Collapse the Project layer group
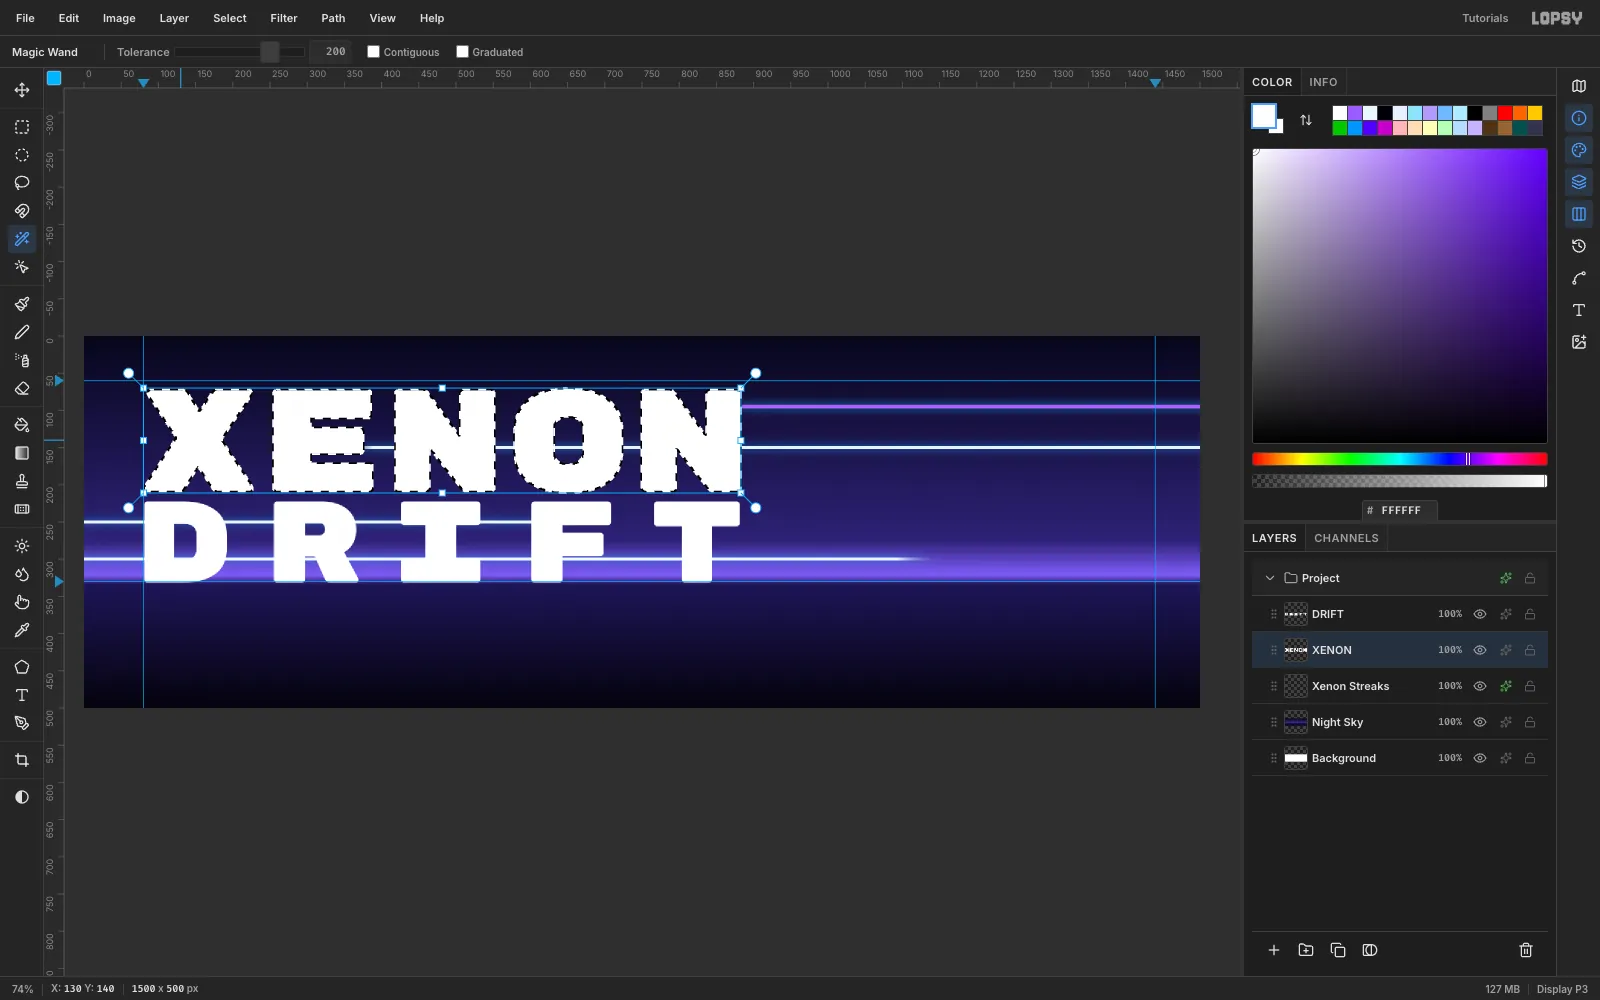1600x1000 pixels. pos(1270,578)
